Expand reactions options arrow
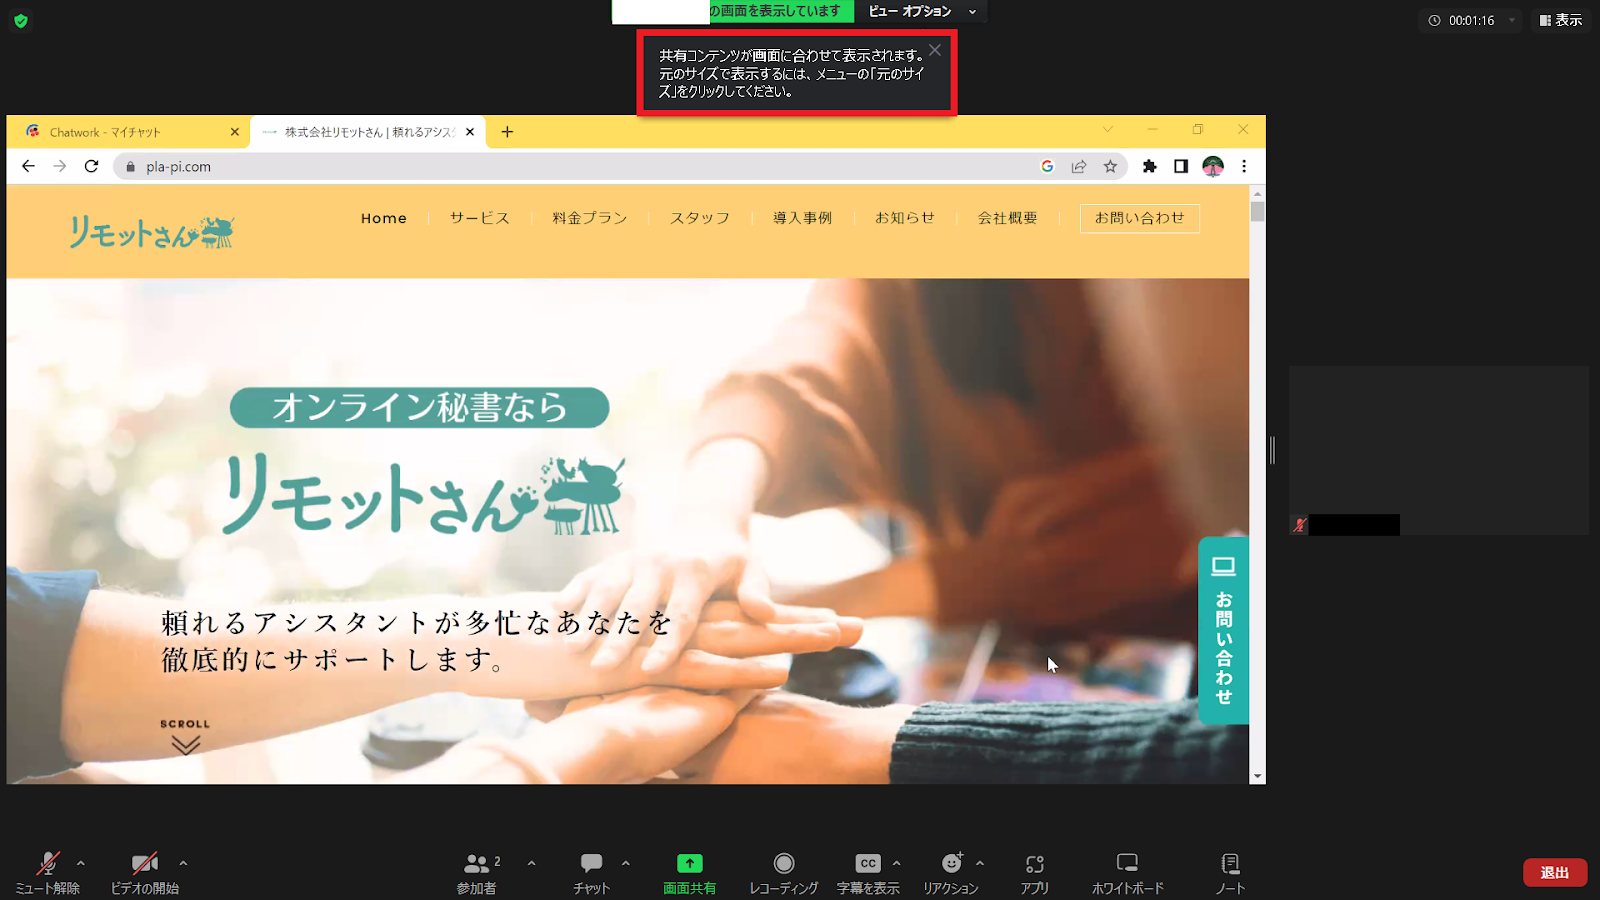 (980, 862)
